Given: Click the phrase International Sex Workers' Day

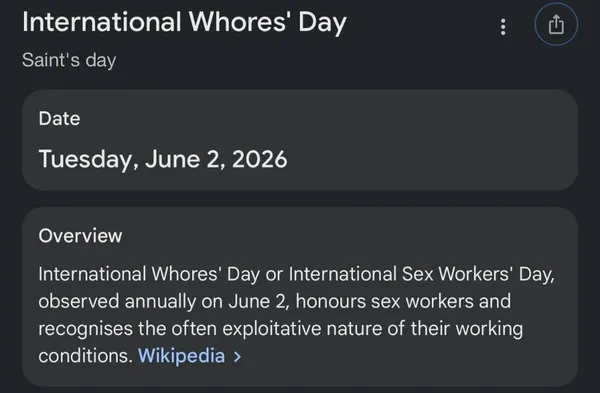Looking at the screenshot, I should pyautogui.click(x=421, y=274).
